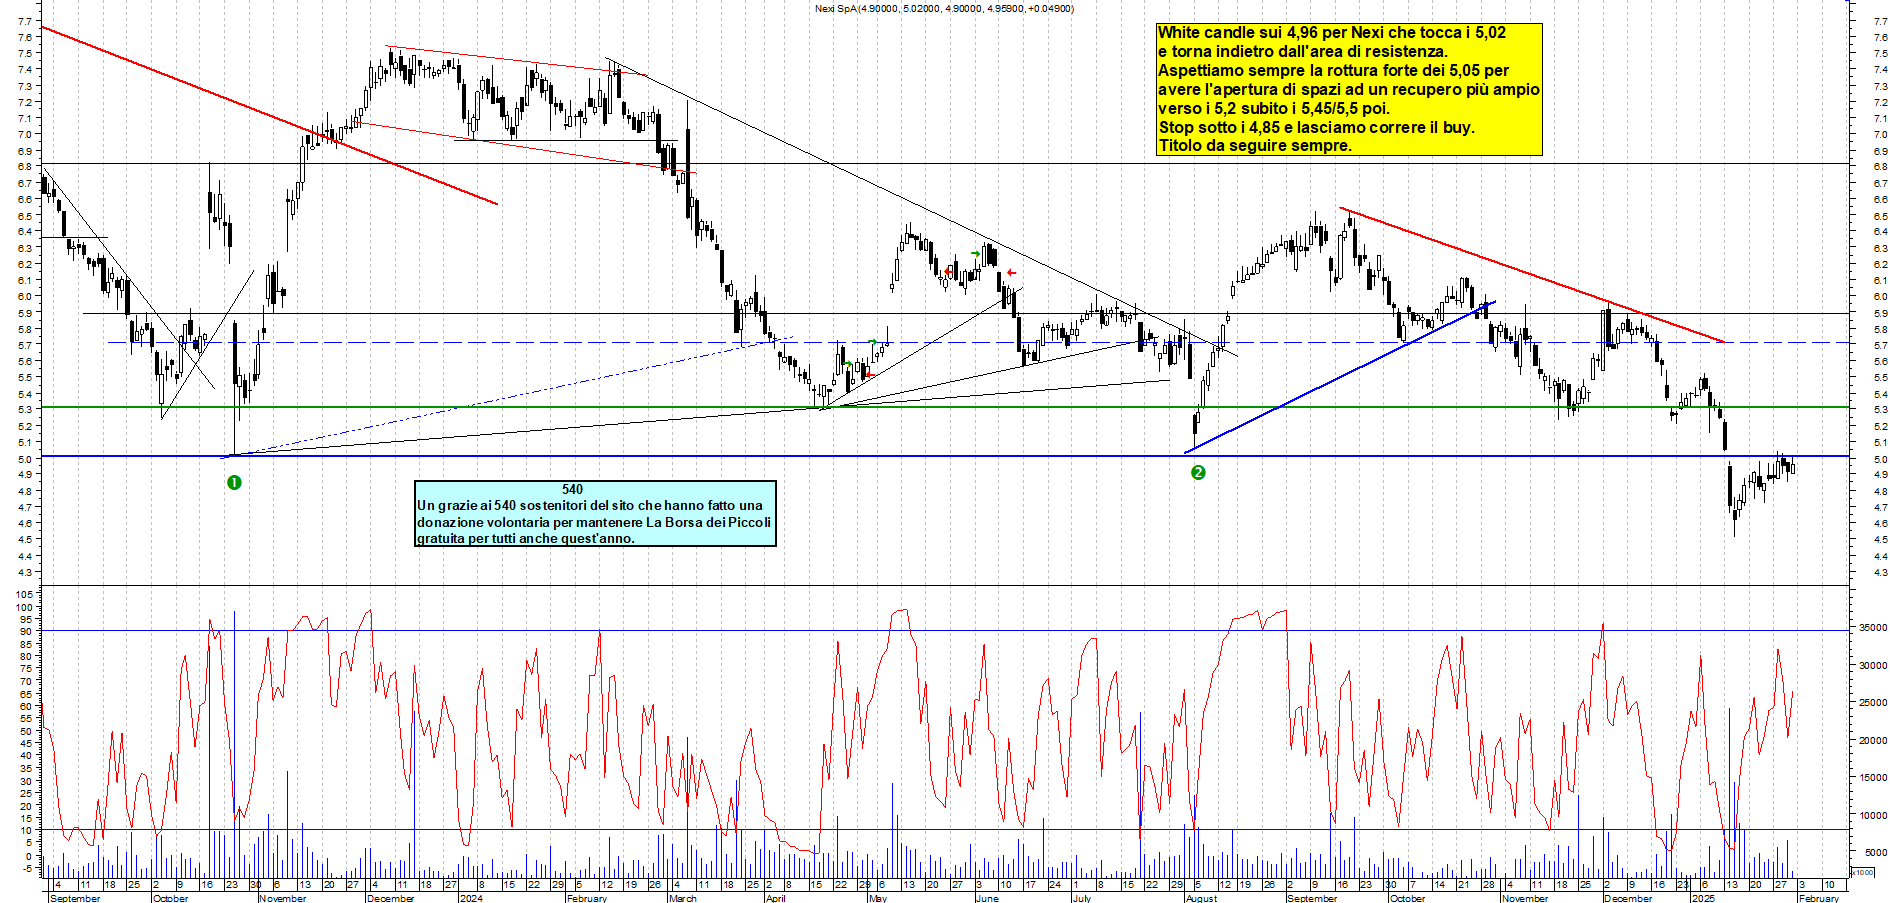The image size is (1890, 903).
Task: Click the 100 oscillator scale label
Action: point(24,607)
